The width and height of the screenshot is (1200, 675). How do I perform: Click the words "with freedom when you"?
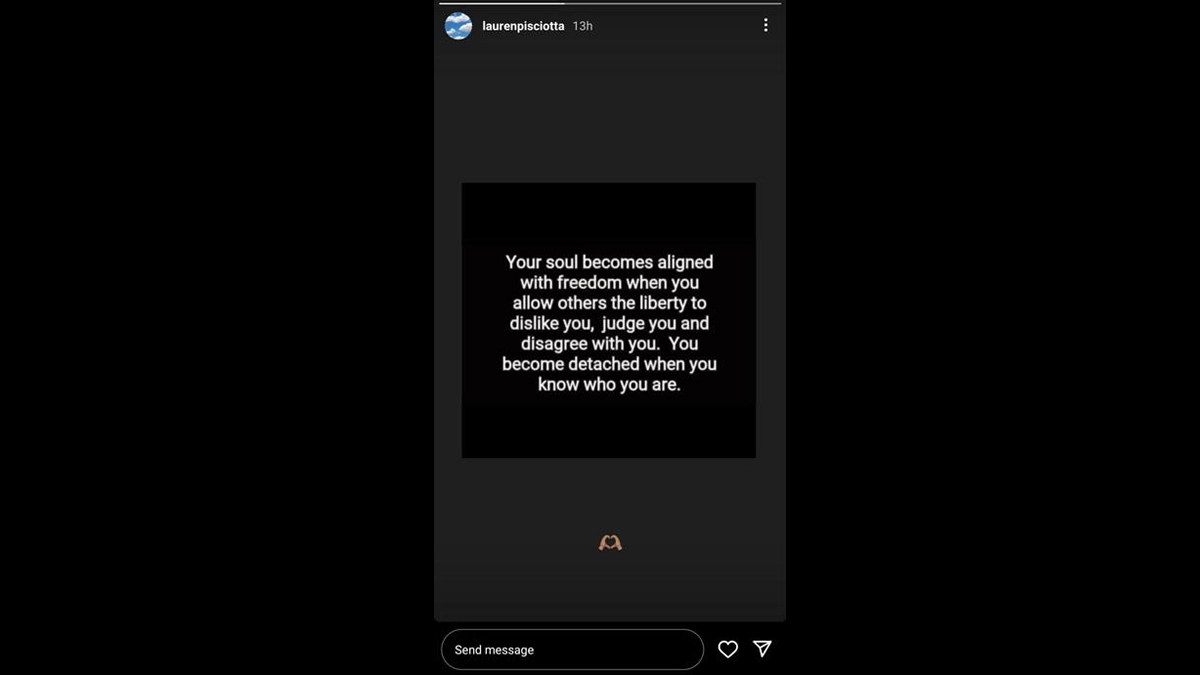609,282
